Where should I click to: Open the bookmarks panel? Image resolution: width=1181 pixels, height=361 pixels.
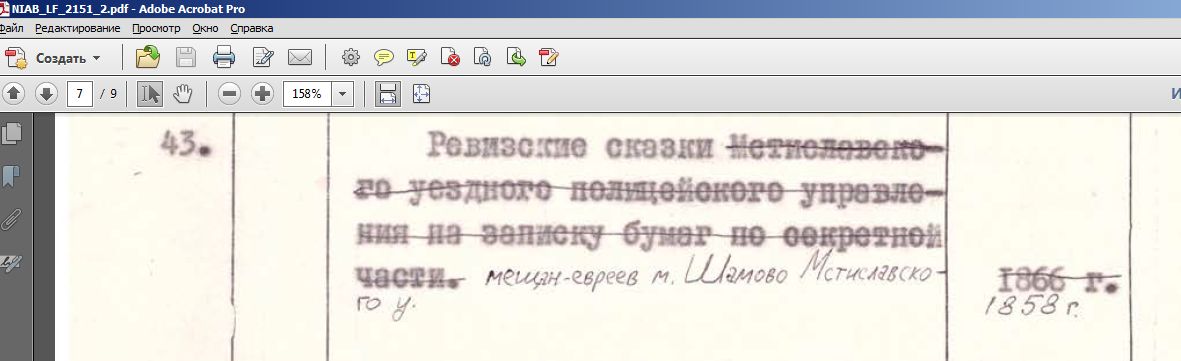point(12,177)
